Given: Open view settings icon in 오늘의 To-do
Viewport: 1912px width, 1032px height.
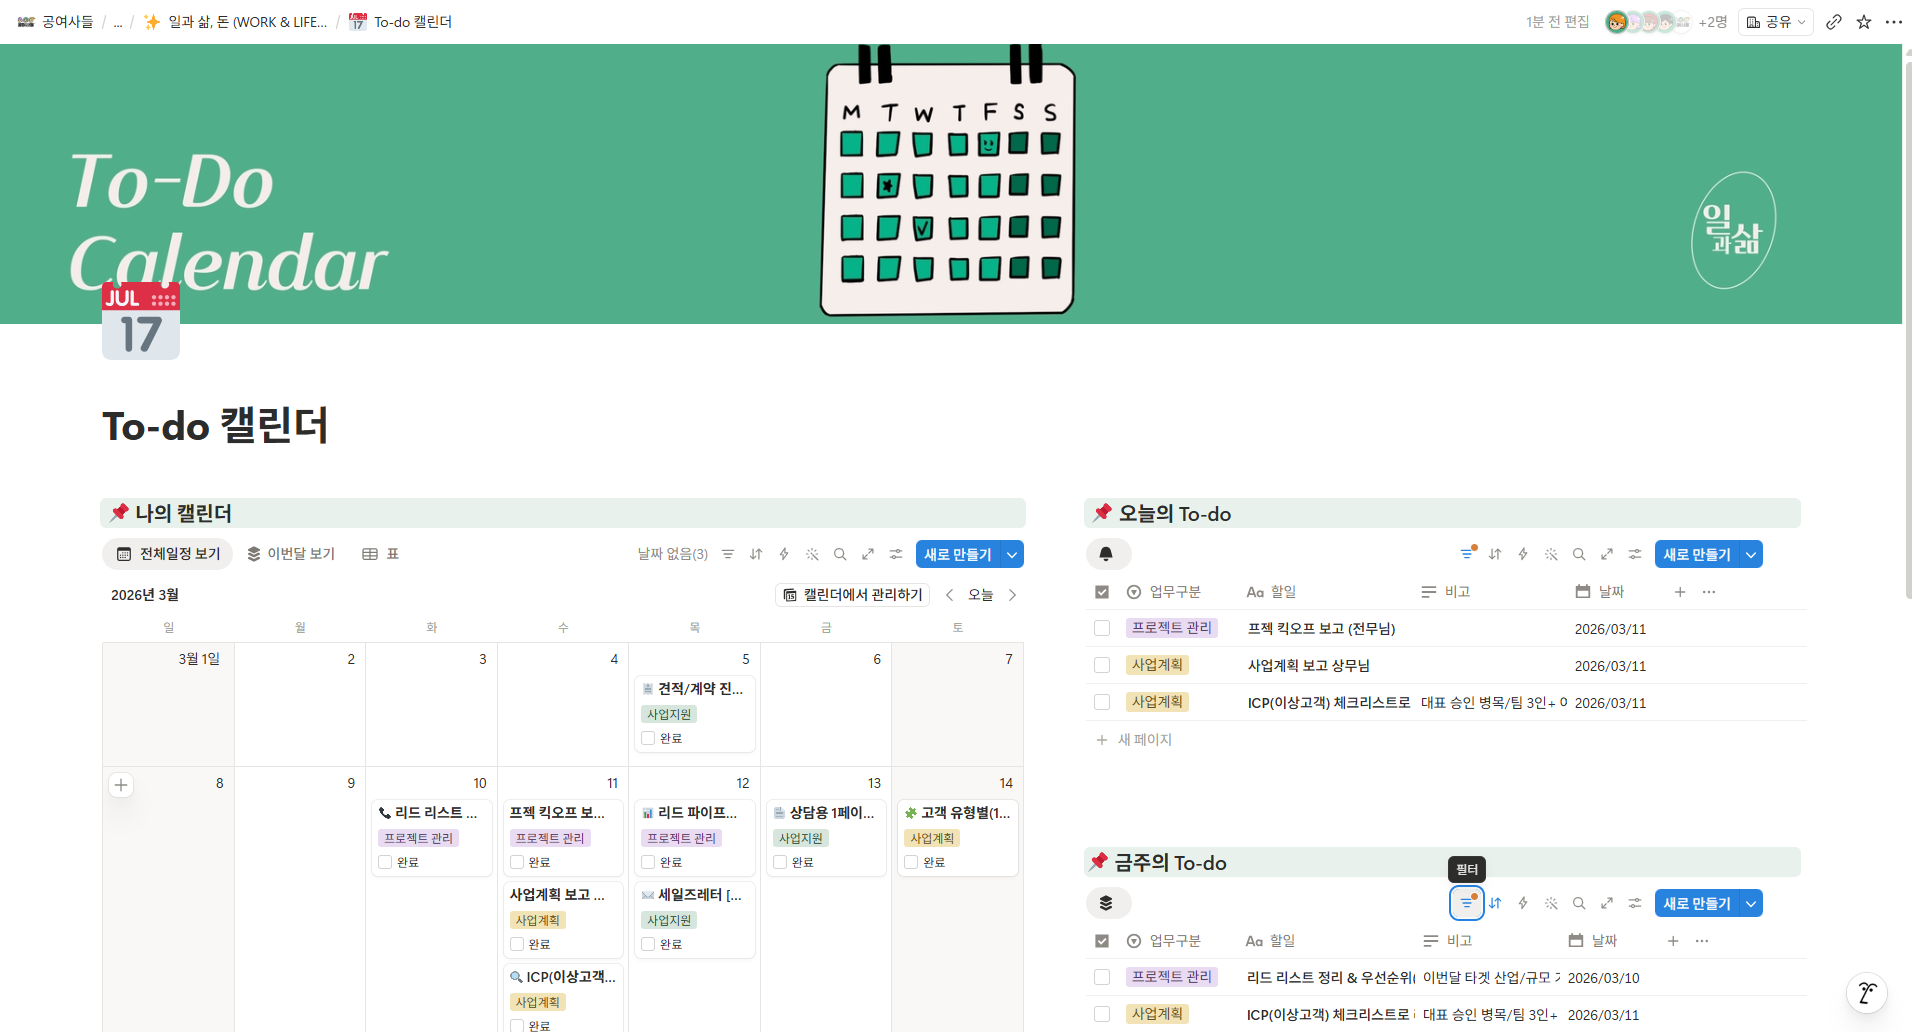Looking at the screenshot, I should [x=1635, y=554].
